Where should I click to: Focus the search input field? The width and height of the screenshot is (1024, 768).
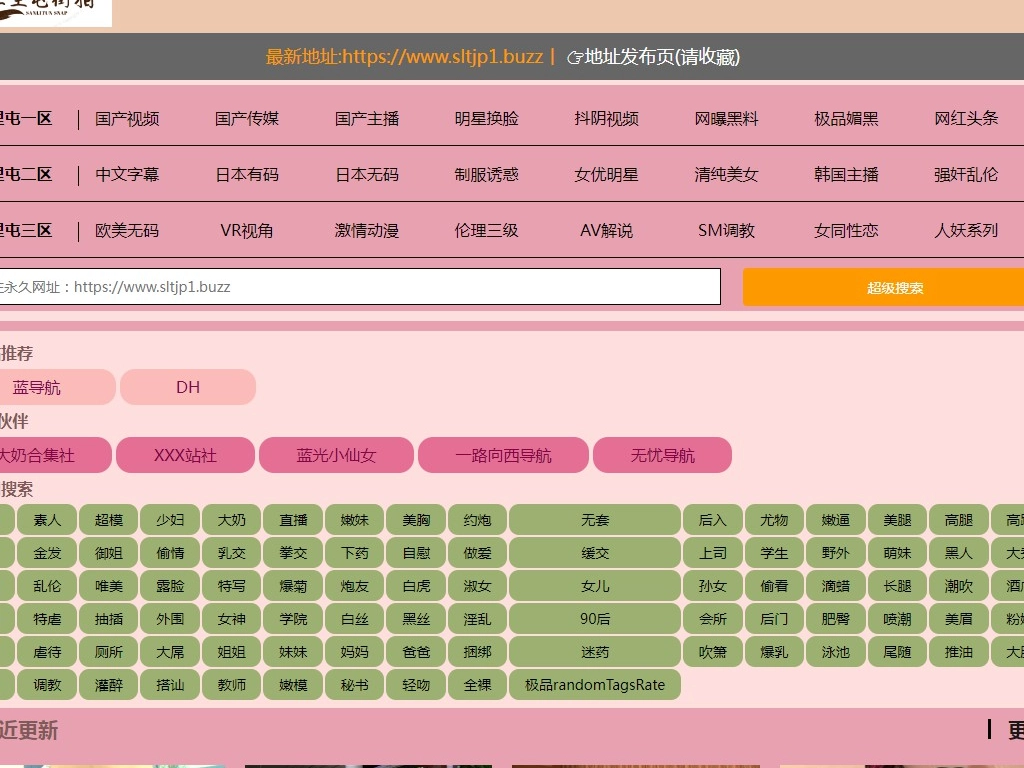360,287
